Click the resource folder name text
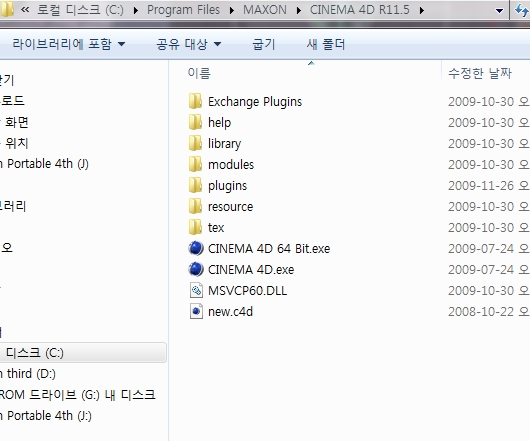530x441 pixels. [x=230, y=206]
